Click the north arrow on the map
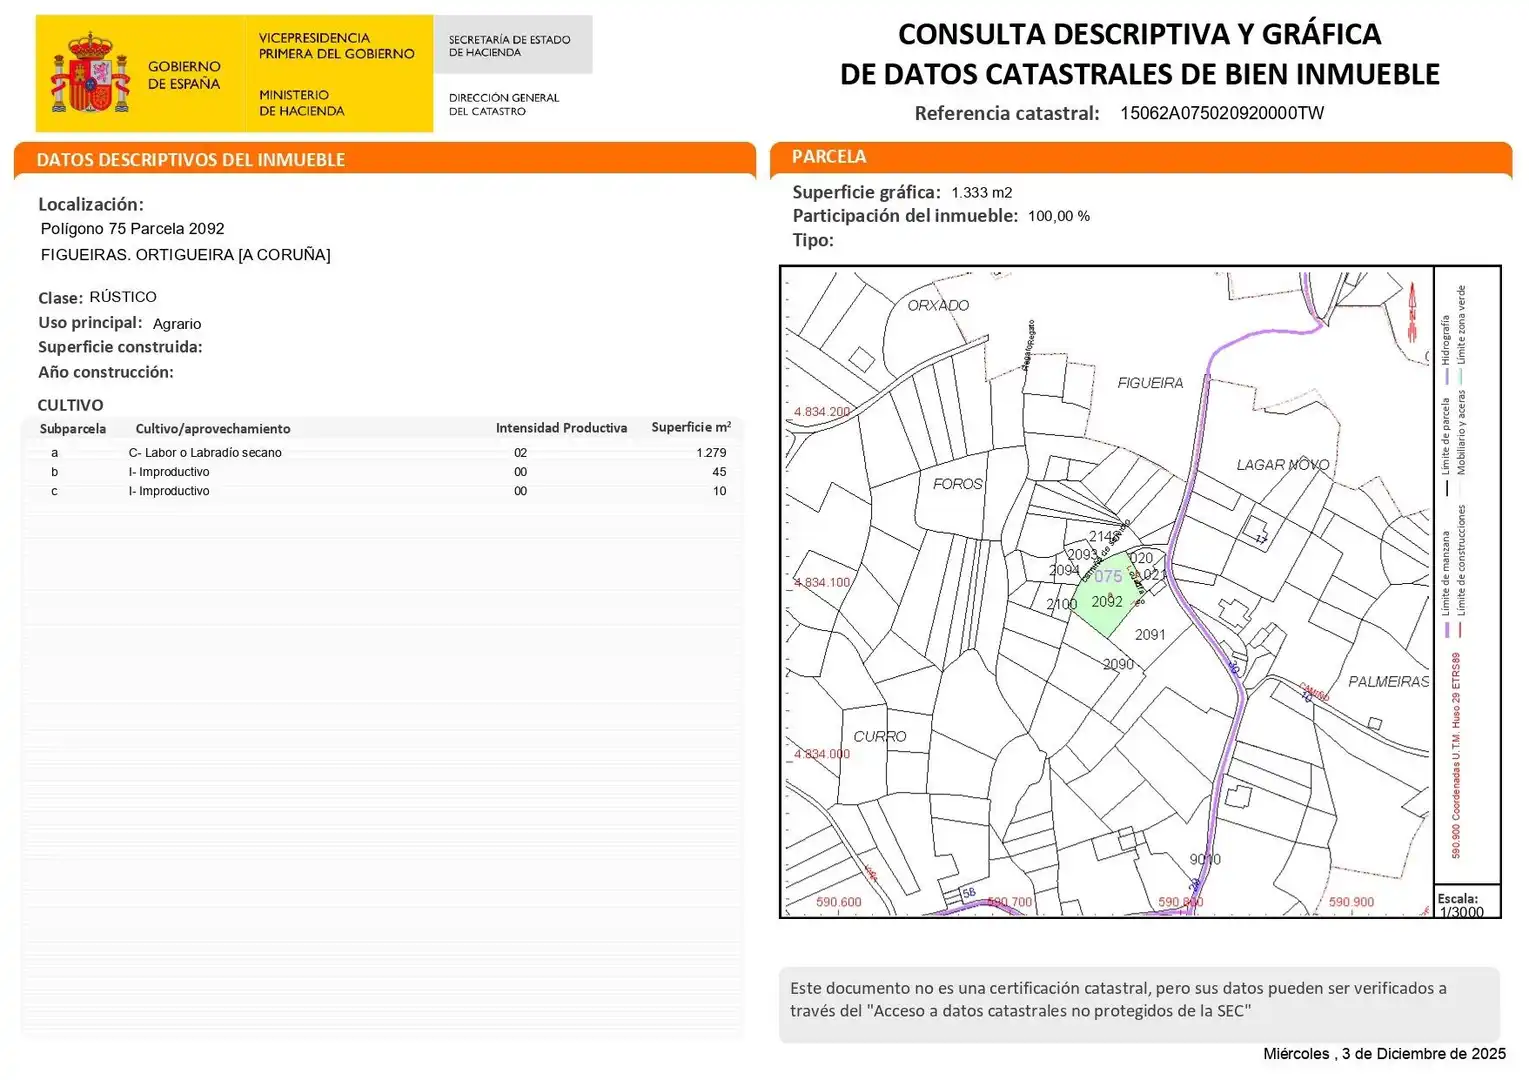 click(1413, 312)
